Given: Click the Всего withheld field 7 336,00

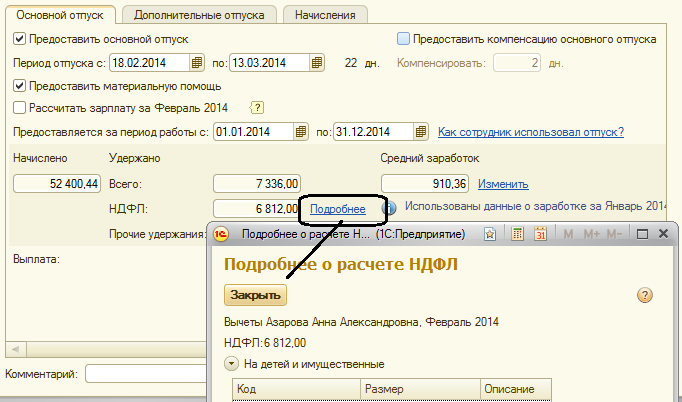Looking at the screenshot, I should 257,184.
